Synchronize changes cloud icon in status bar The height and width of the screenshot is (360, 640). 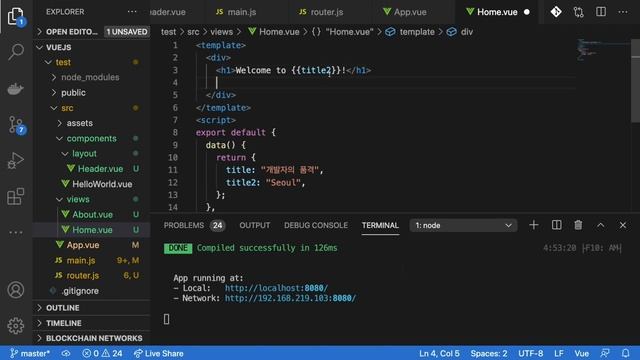coord(66,353)
